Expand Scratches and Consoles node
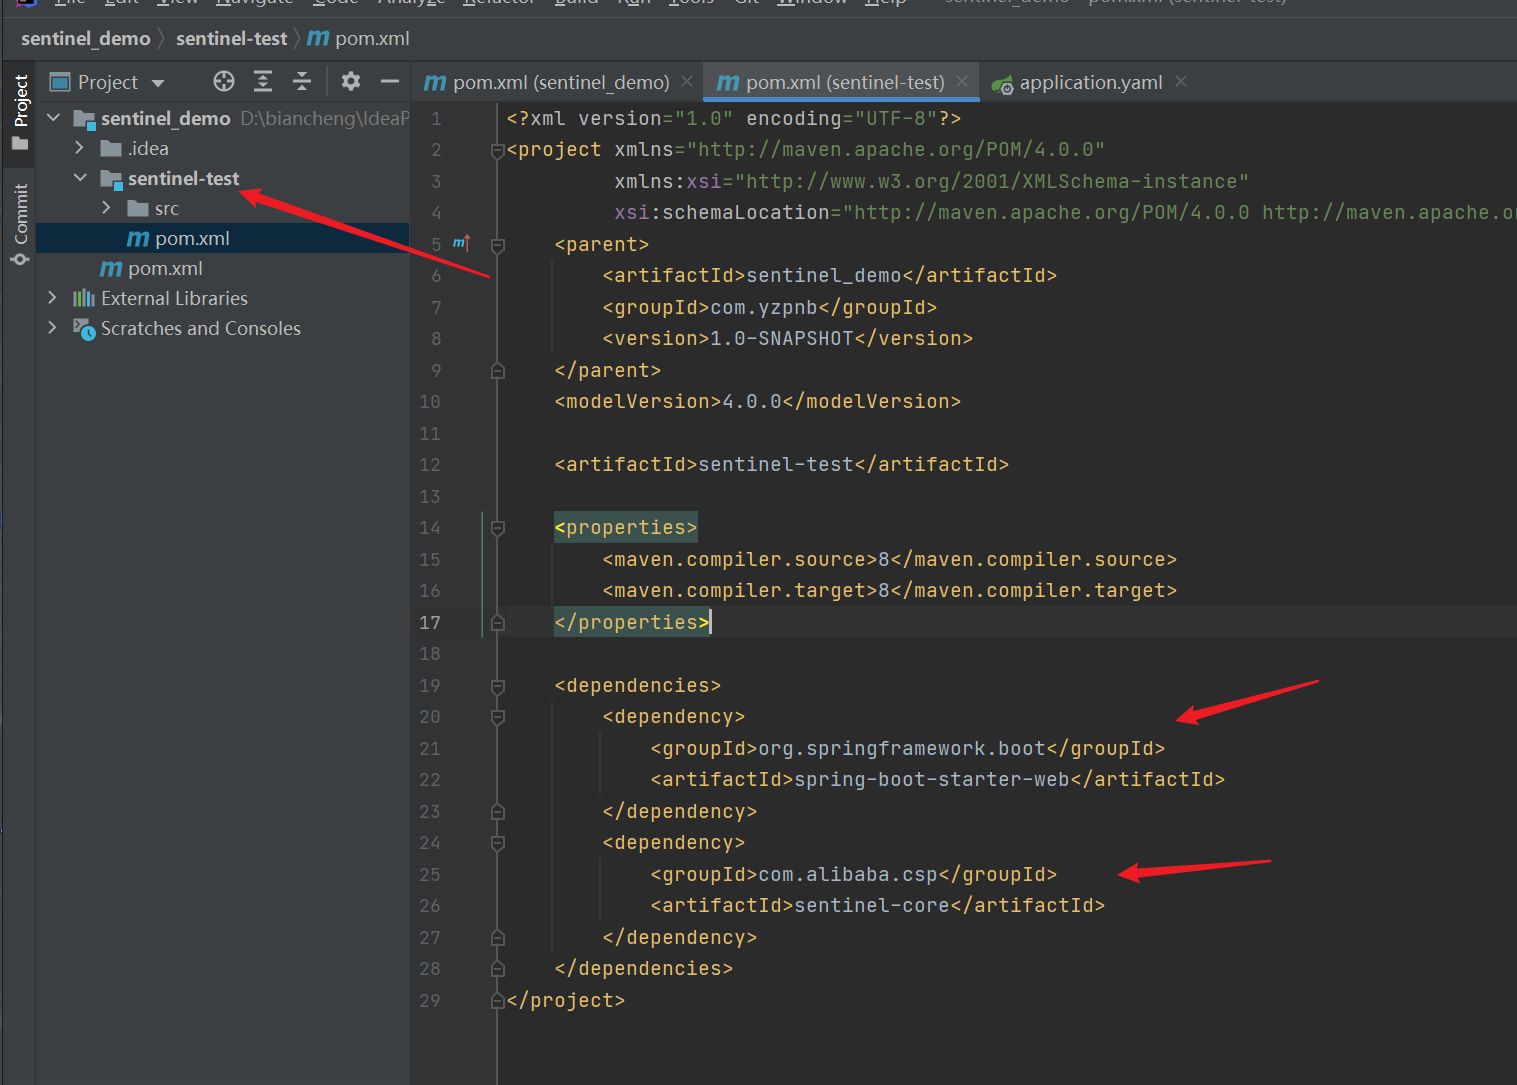The image size is (1517, 1085). [53, 328]
